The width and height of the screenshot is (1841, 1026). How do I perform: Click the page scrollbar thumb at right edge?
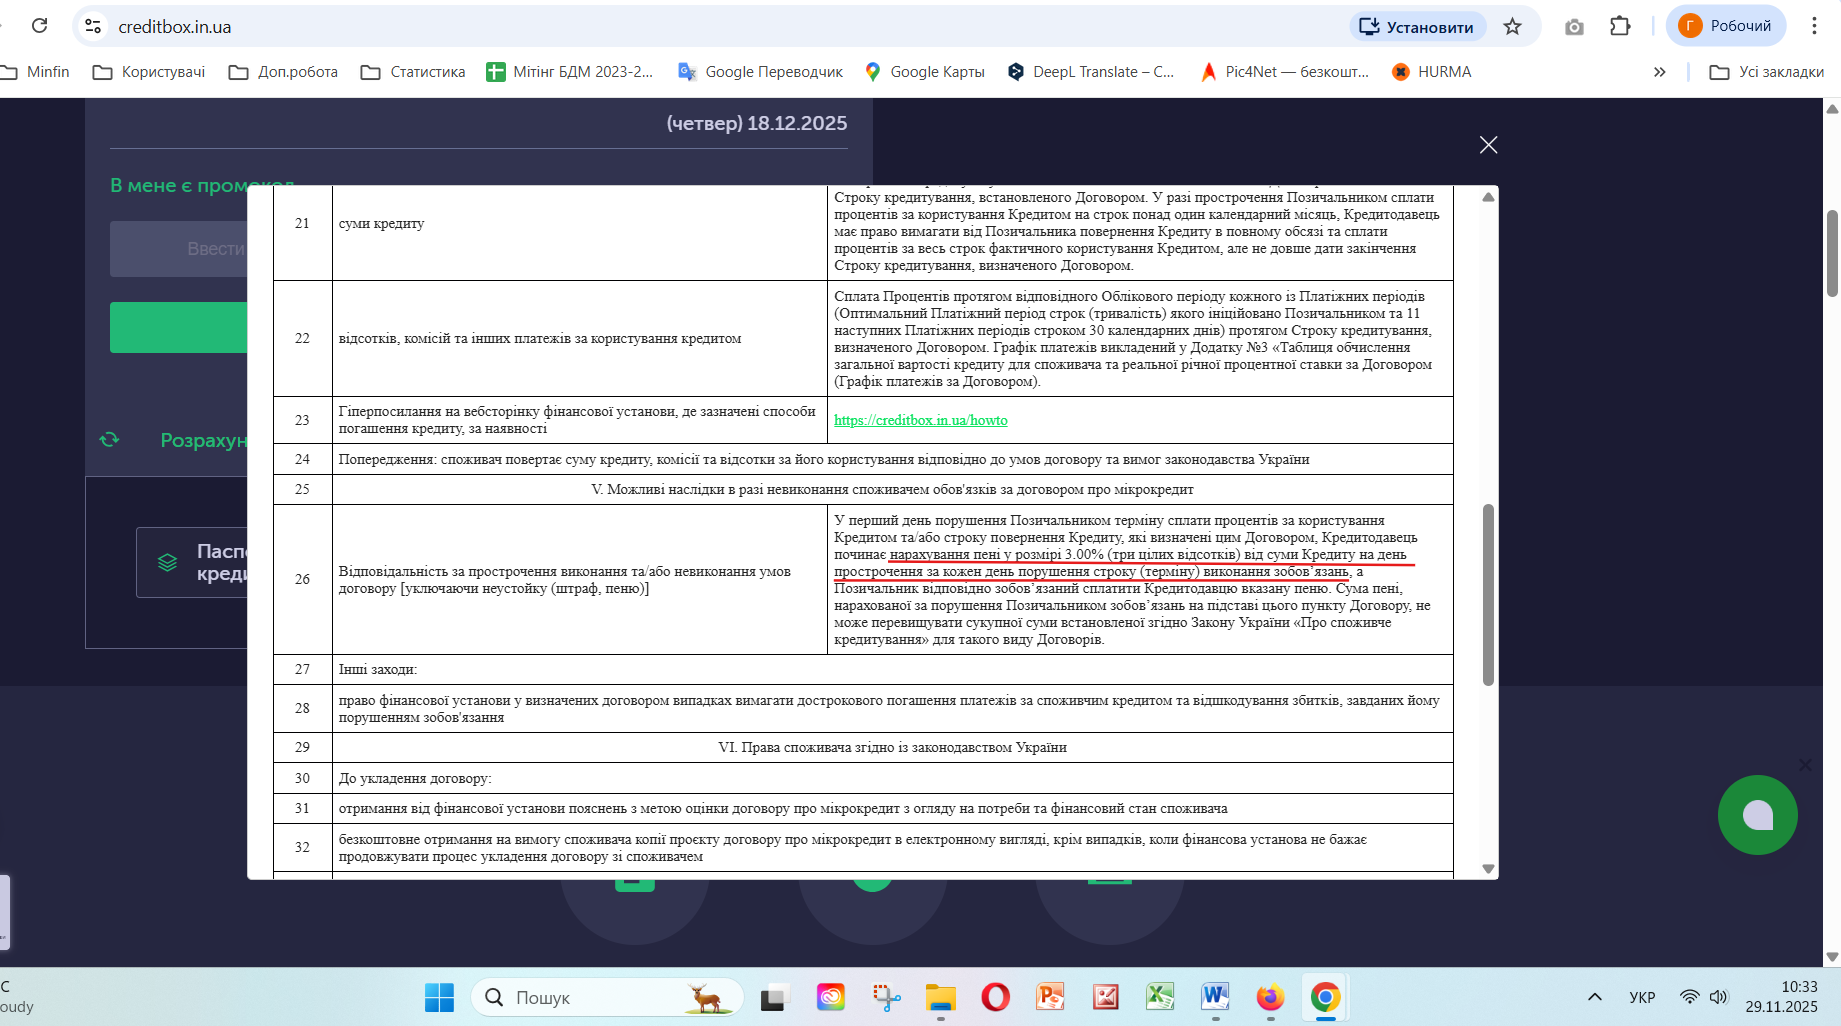(x=1832, y=253)
